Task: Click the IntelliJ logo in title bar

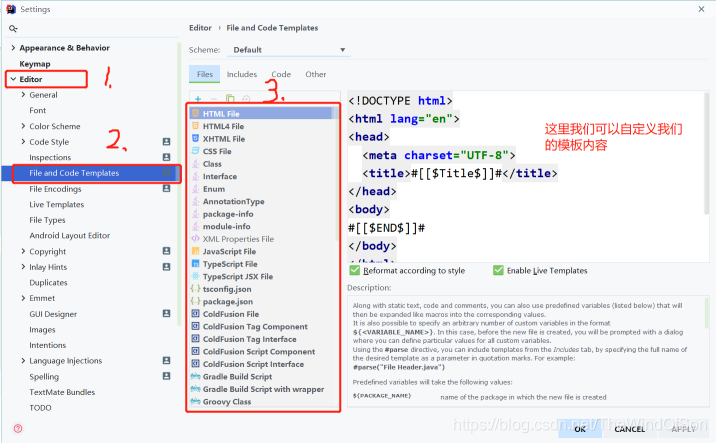Action: coord(11,9)
